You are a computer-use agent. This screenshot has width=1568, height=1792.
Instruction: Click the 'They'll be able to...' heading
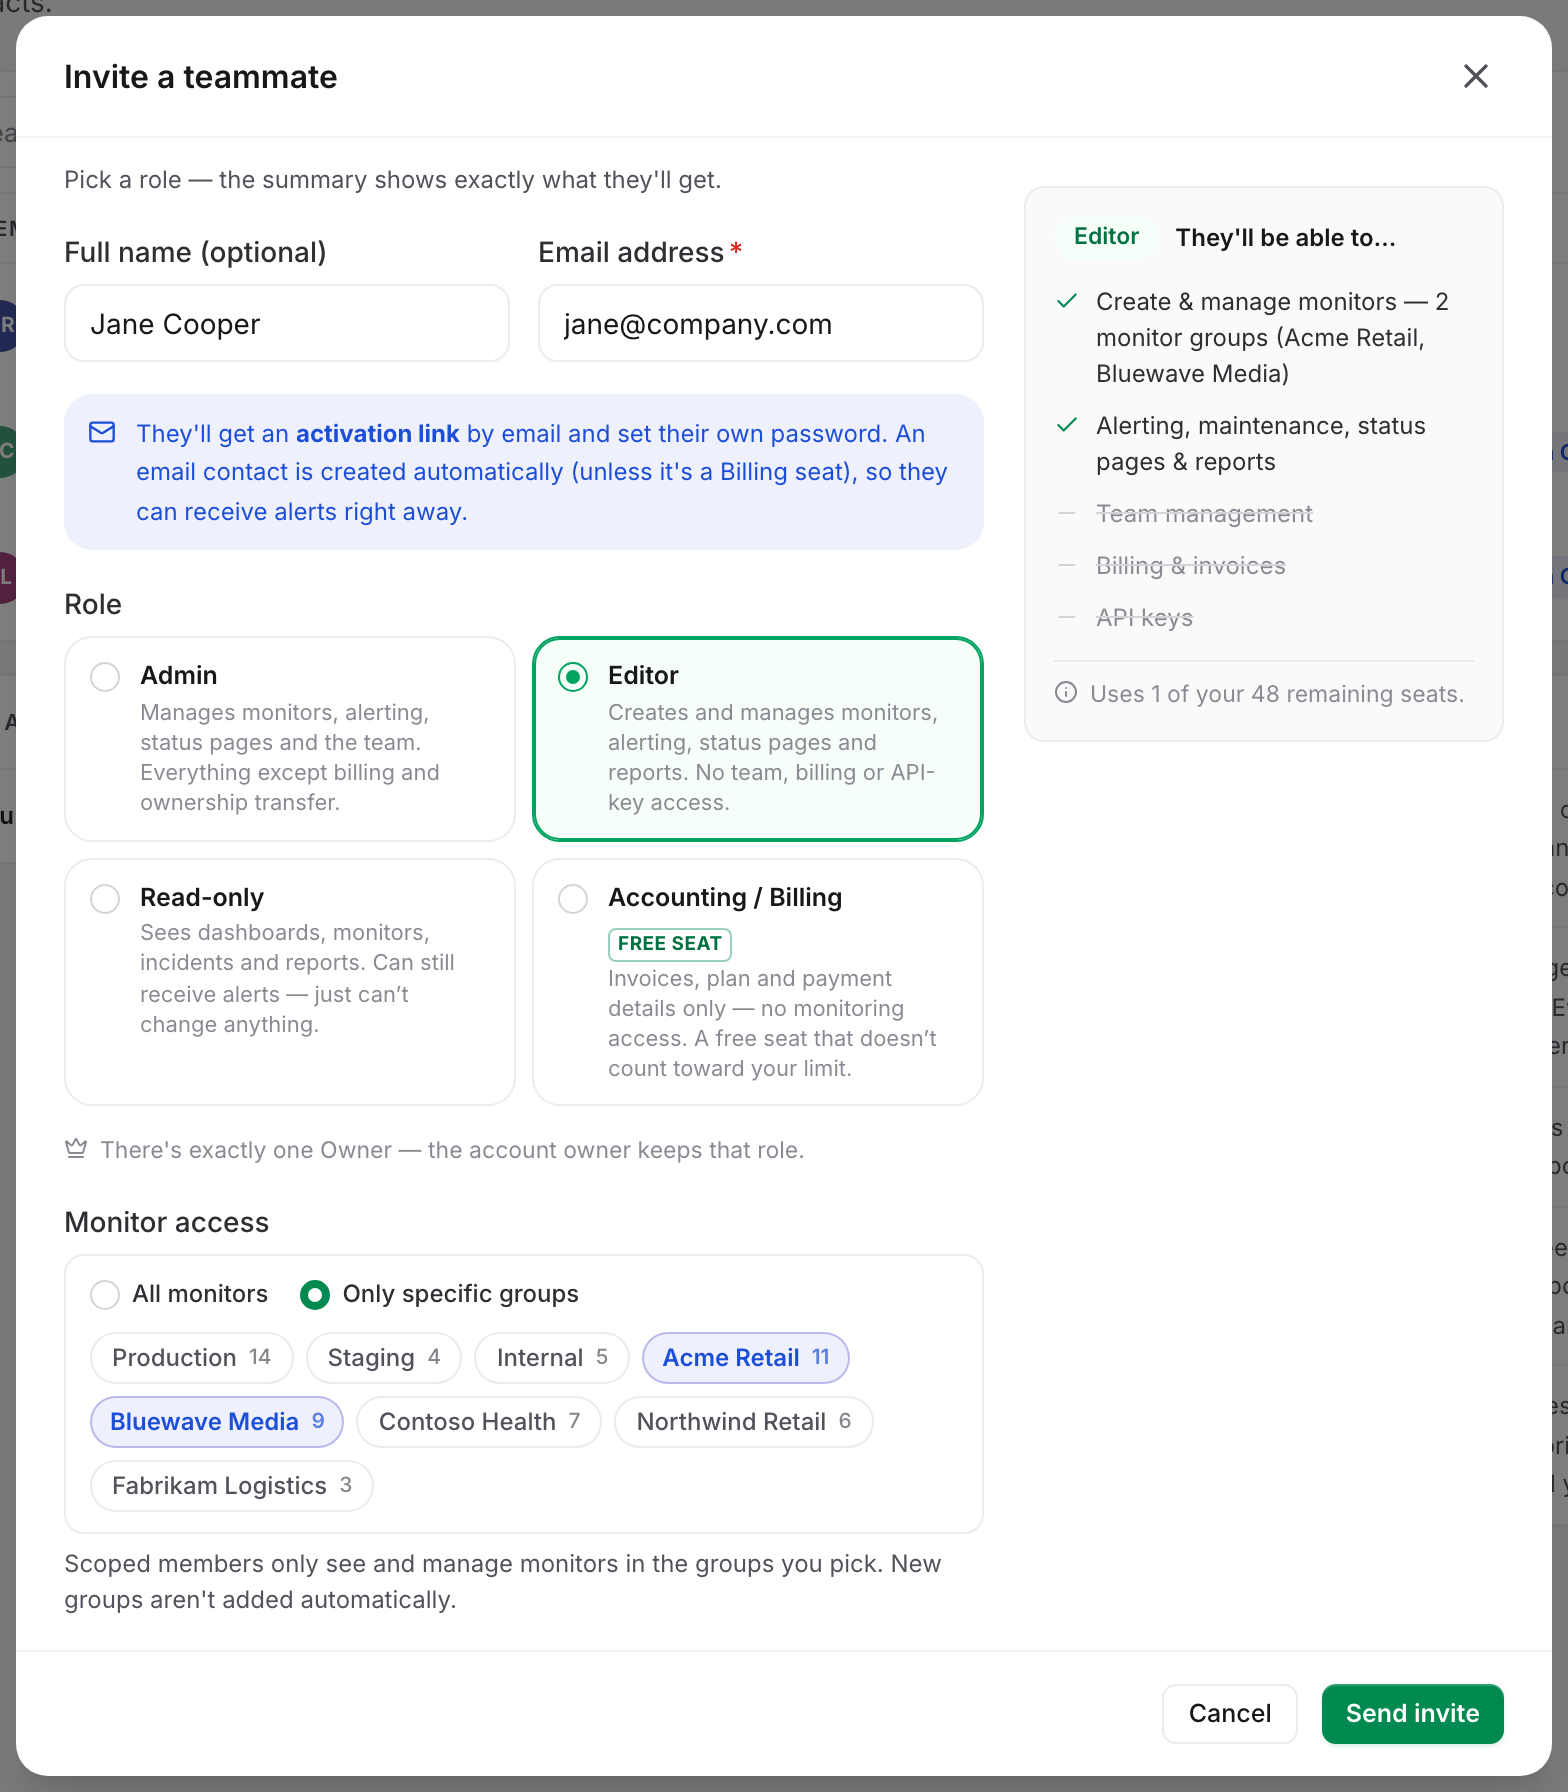(x=1285, y=238)
